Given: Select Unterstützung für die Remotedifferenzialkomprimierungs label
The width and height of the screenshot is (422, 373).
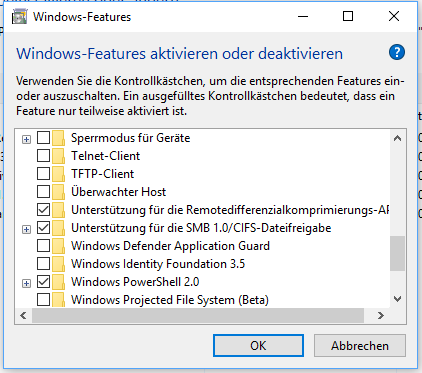Looking at the screenshot, I should coord(230,210).
